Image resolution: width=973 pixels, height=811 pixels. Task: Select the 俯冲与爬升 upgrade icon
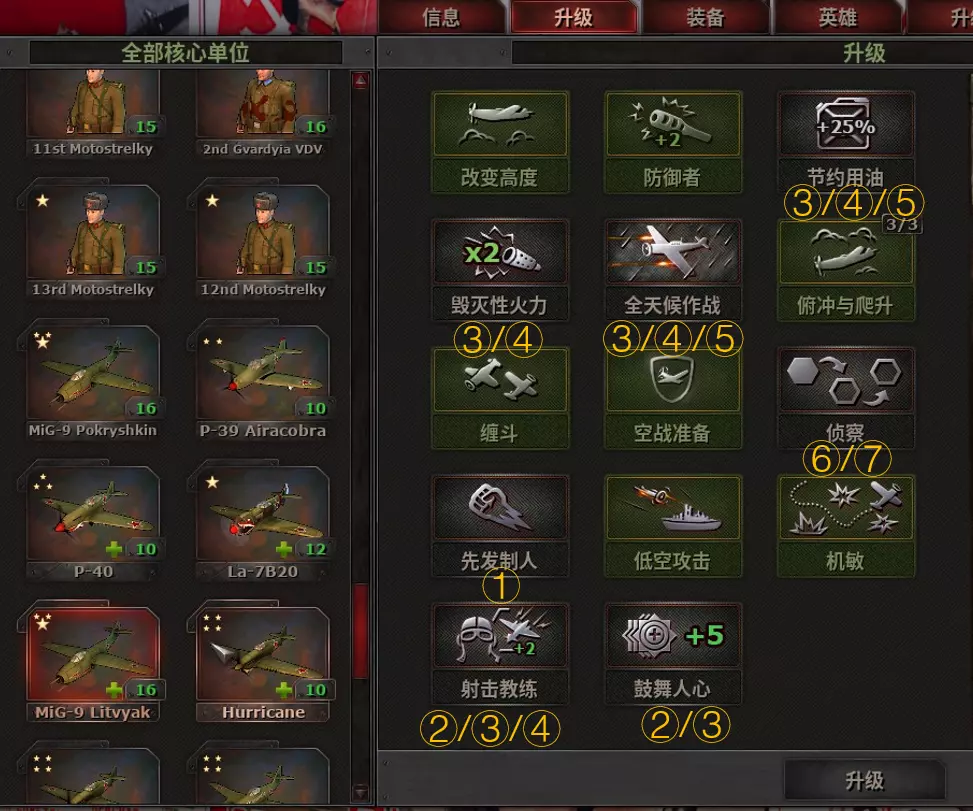[846, 252]
